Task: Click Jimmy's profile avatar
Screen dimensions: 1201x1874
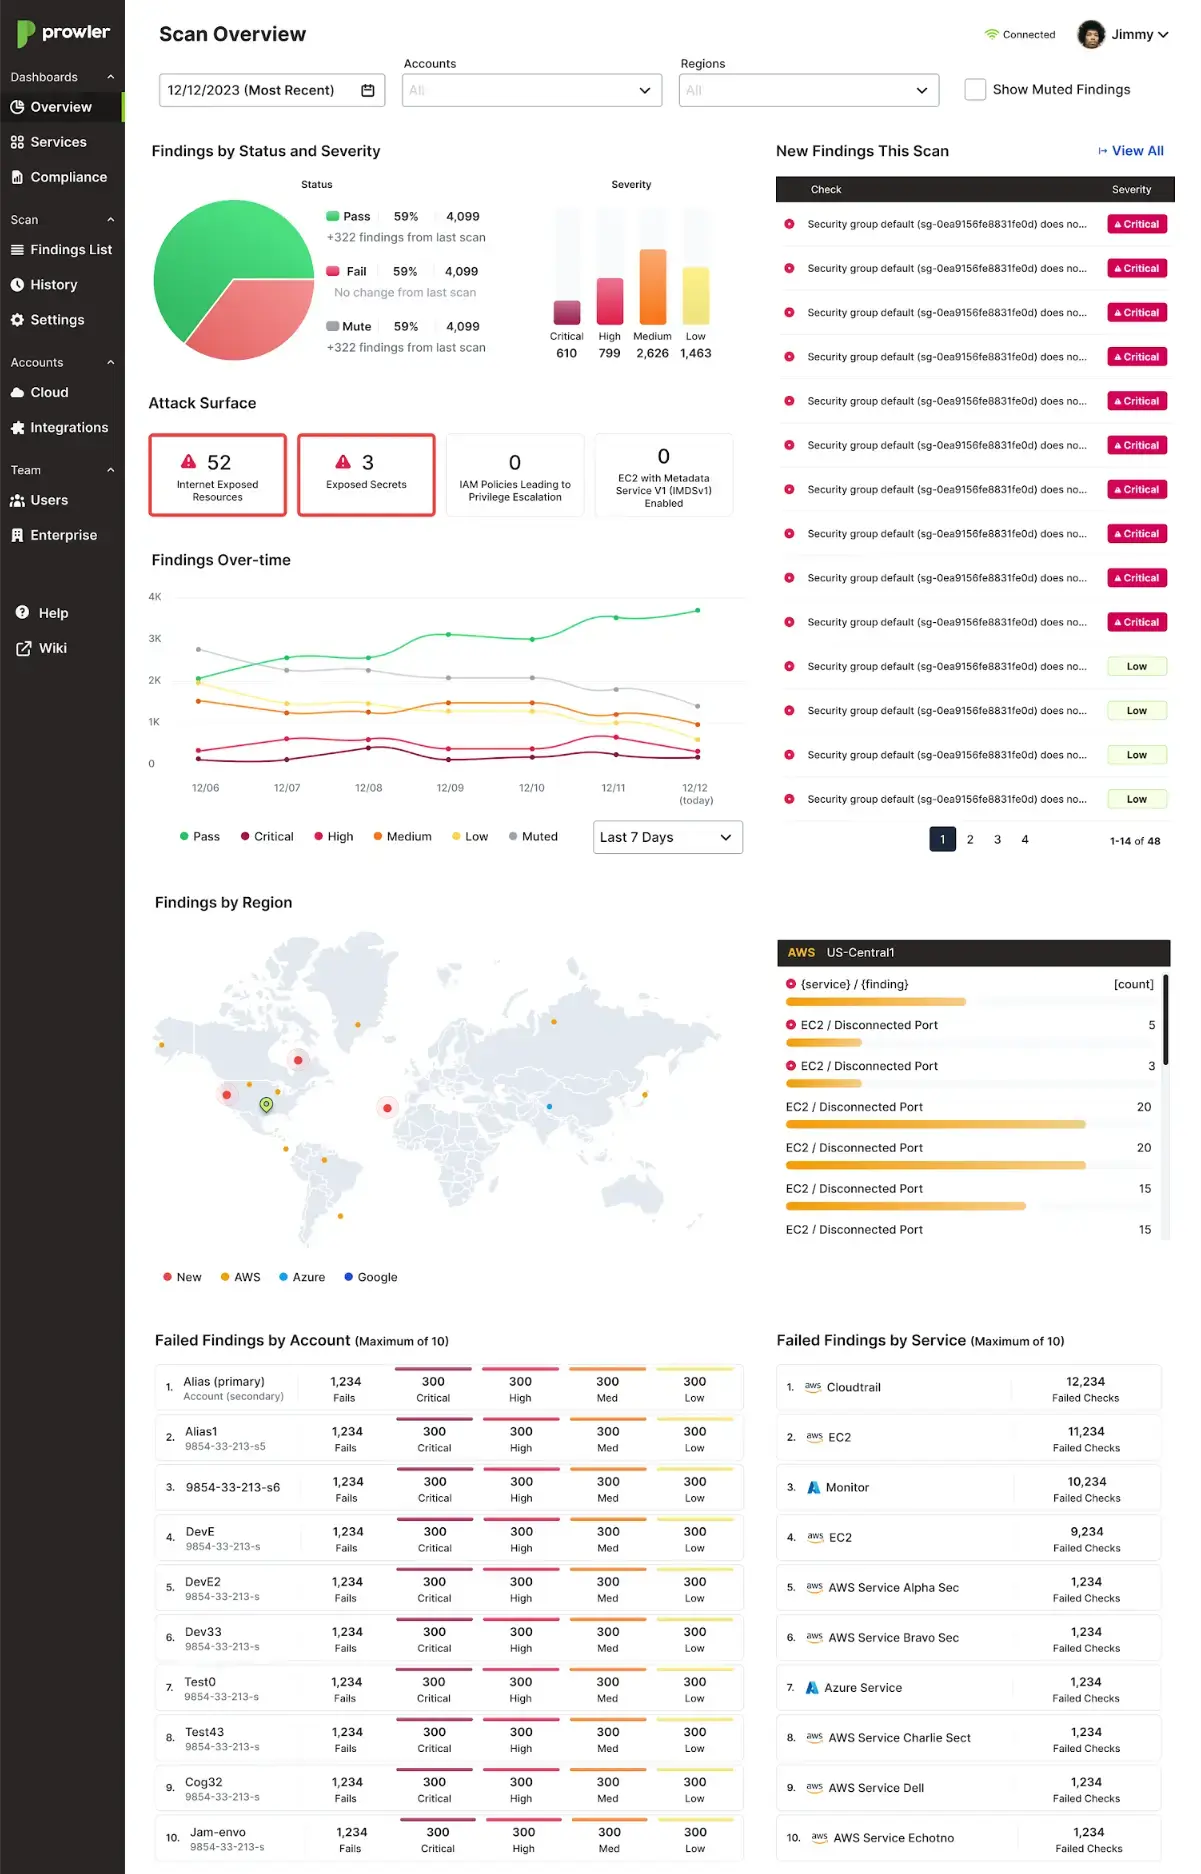Action: tap(1090, 34)
